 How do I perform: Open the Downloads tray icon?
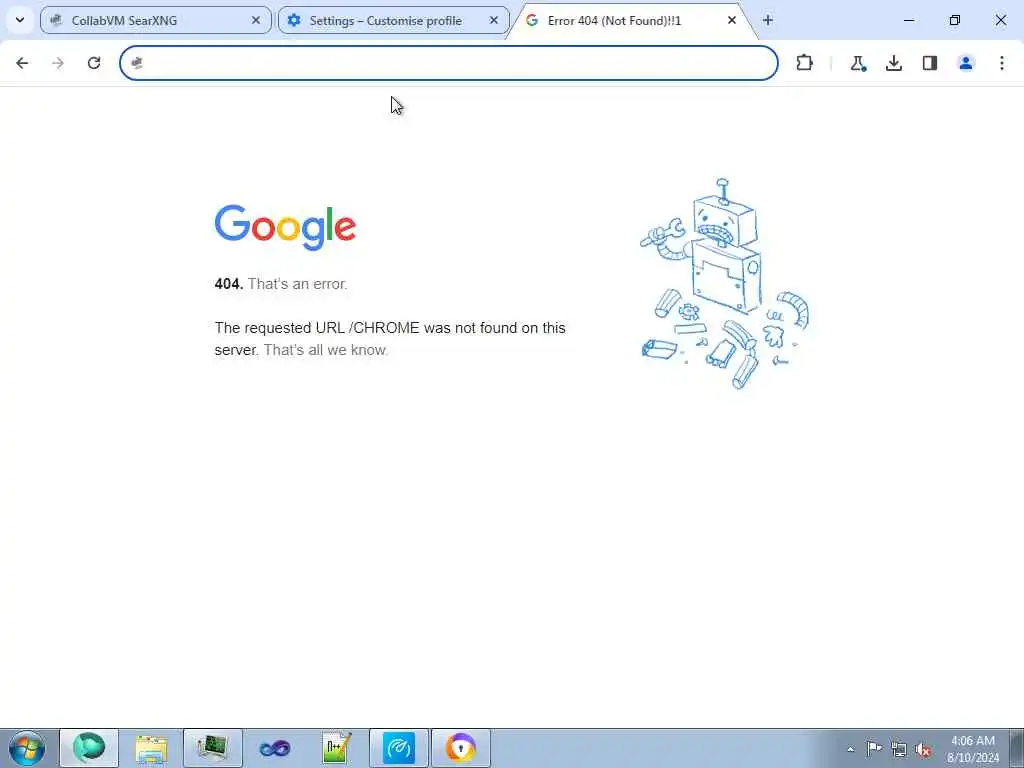point(894,63)
